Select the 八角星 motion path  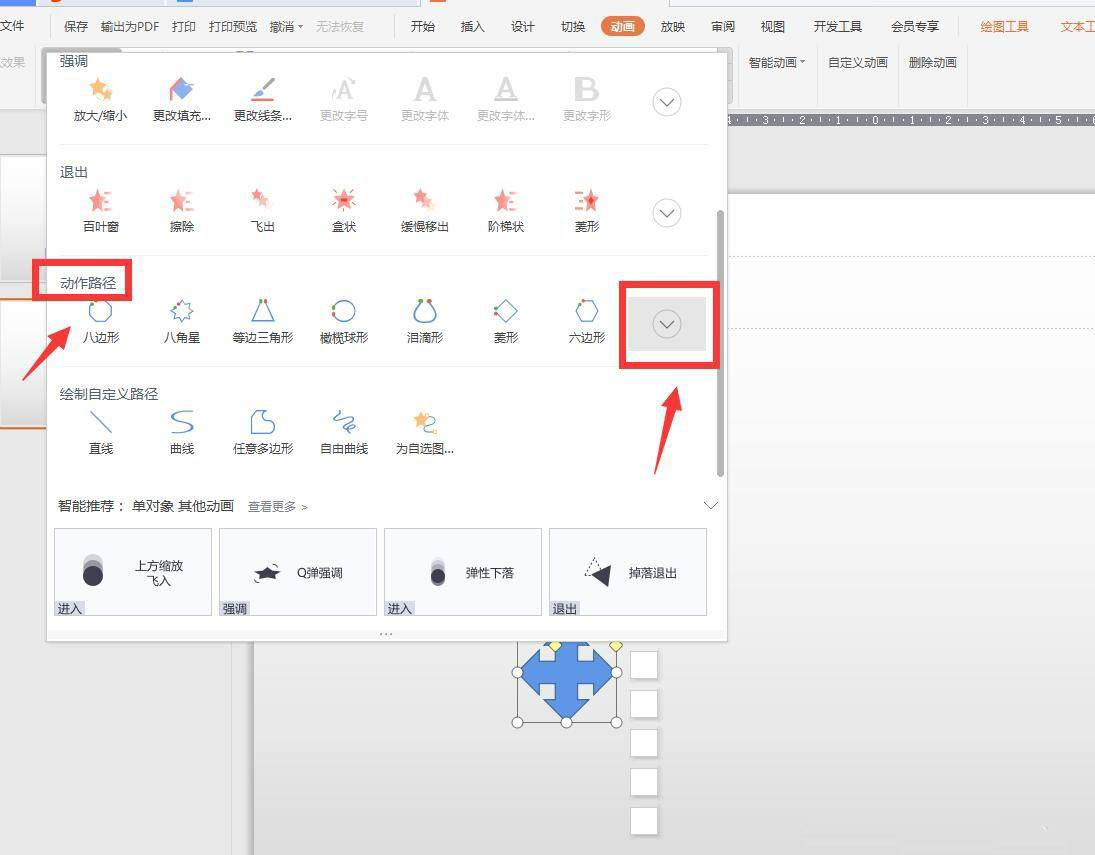click(x=181, y=320)
